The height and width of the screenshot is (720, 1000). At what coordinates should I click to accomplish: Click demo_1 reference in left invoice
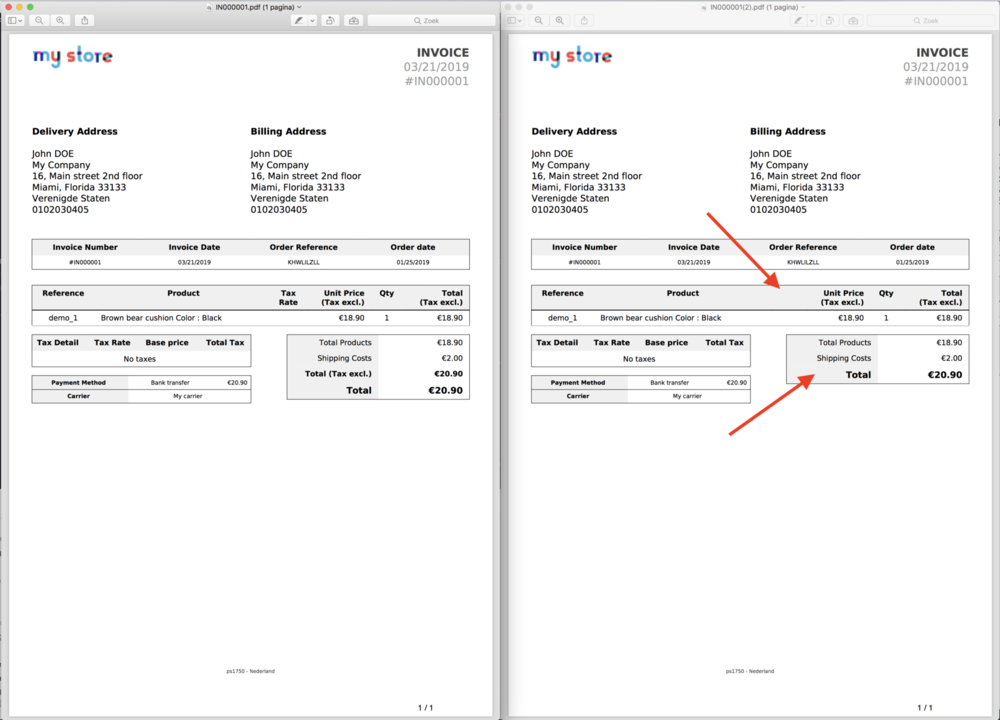point(63,318)
